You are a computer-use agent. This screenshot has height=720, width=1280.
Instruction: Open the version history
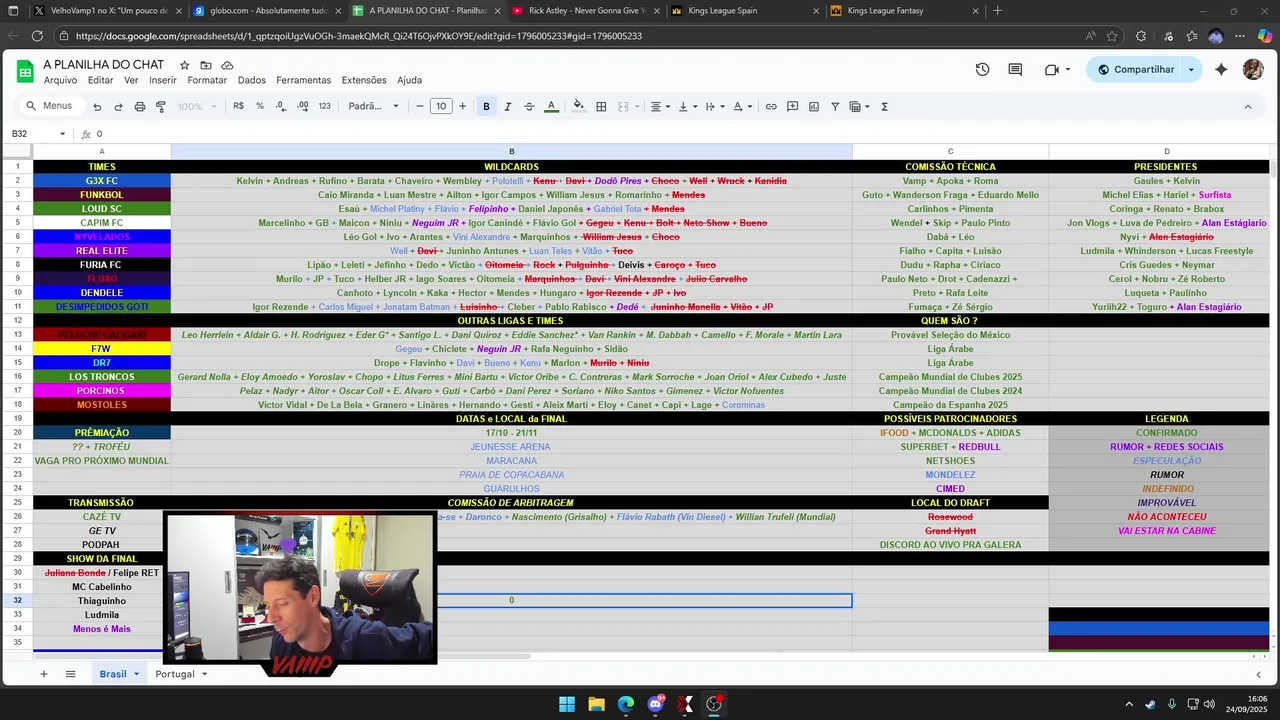pos(982,69)
